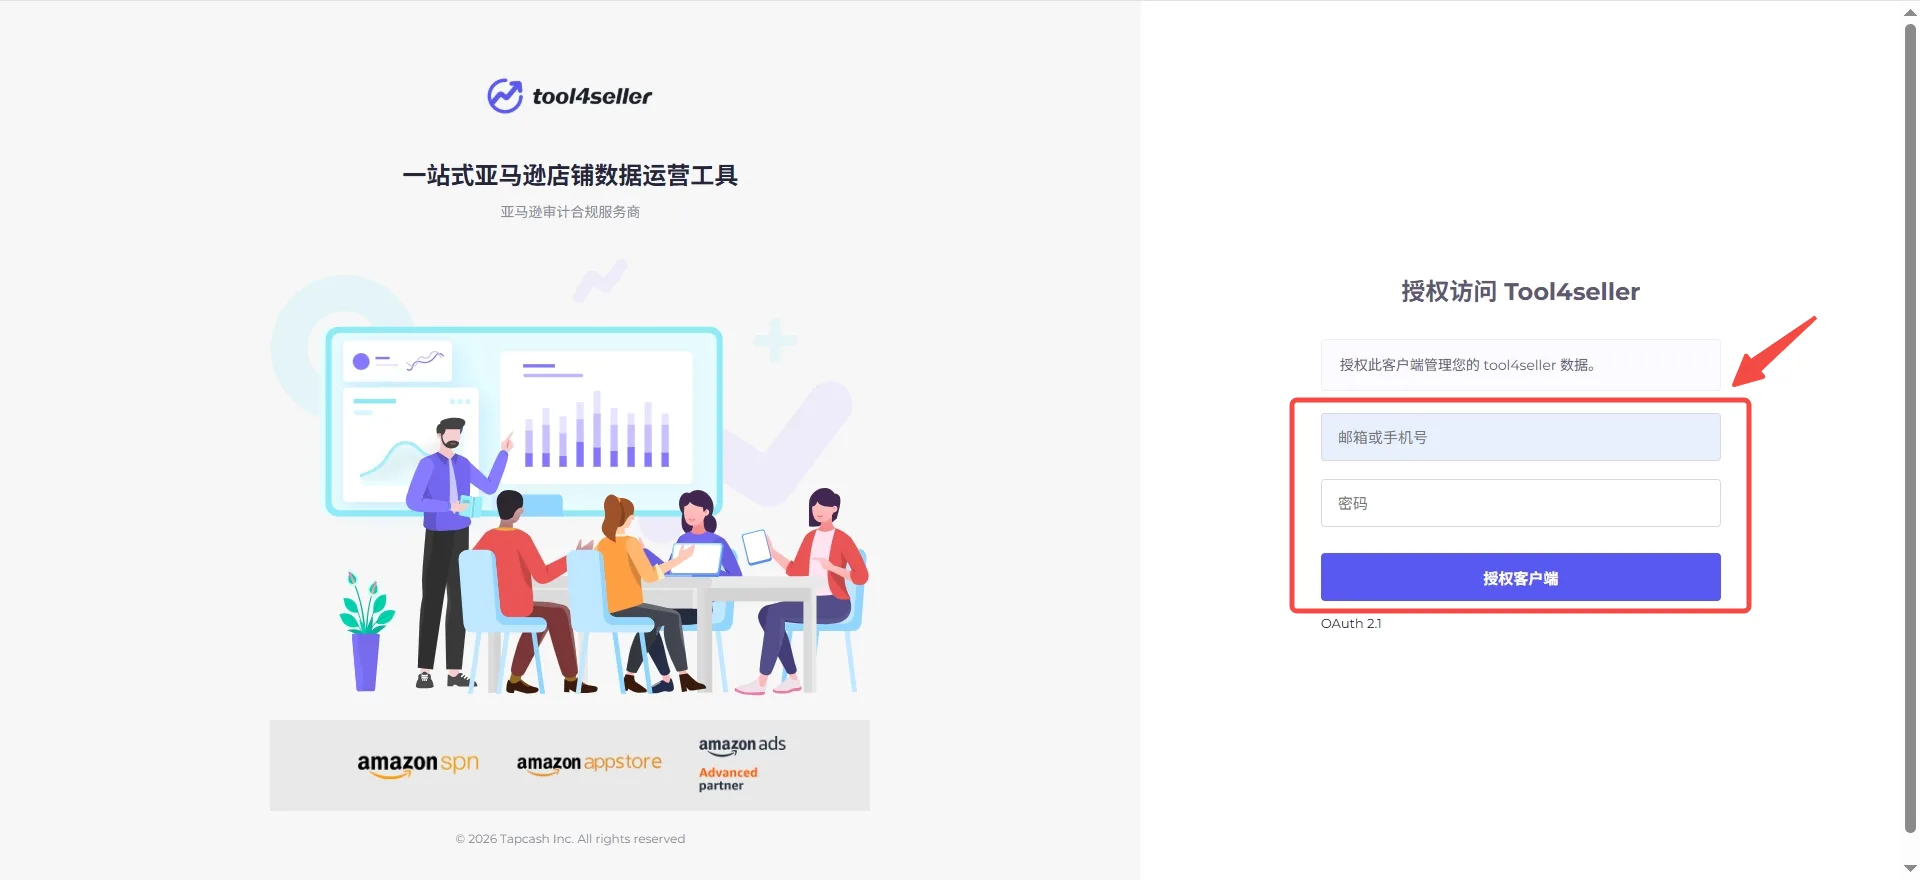Click the amazon spn logo
Image resolution: width=1920 pixels, height=880 pixels.
click(418, 764)
